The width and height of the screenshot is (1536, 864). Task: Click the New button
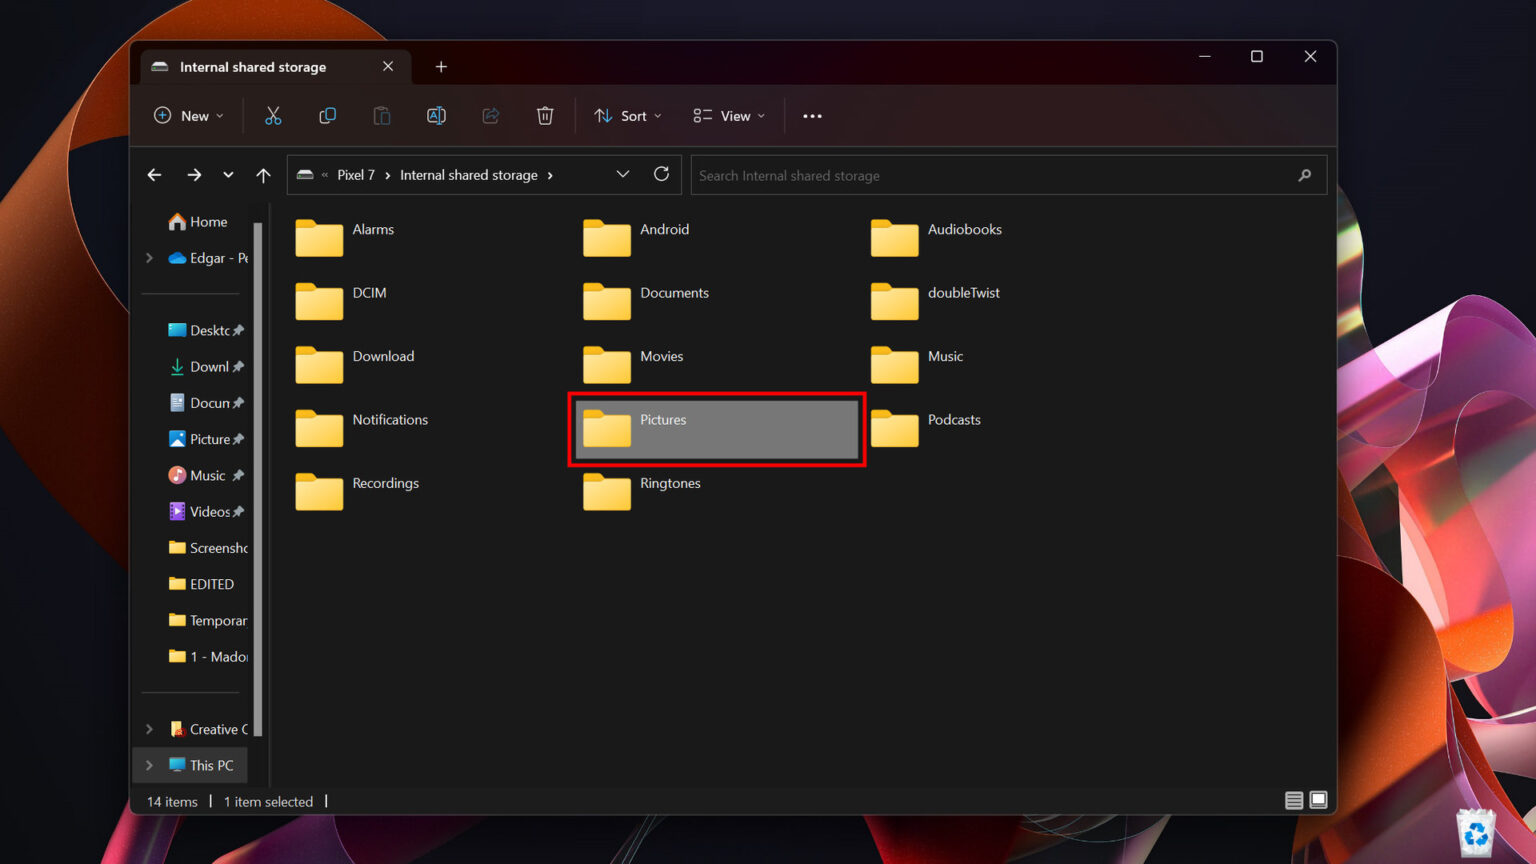pos(189,116)
